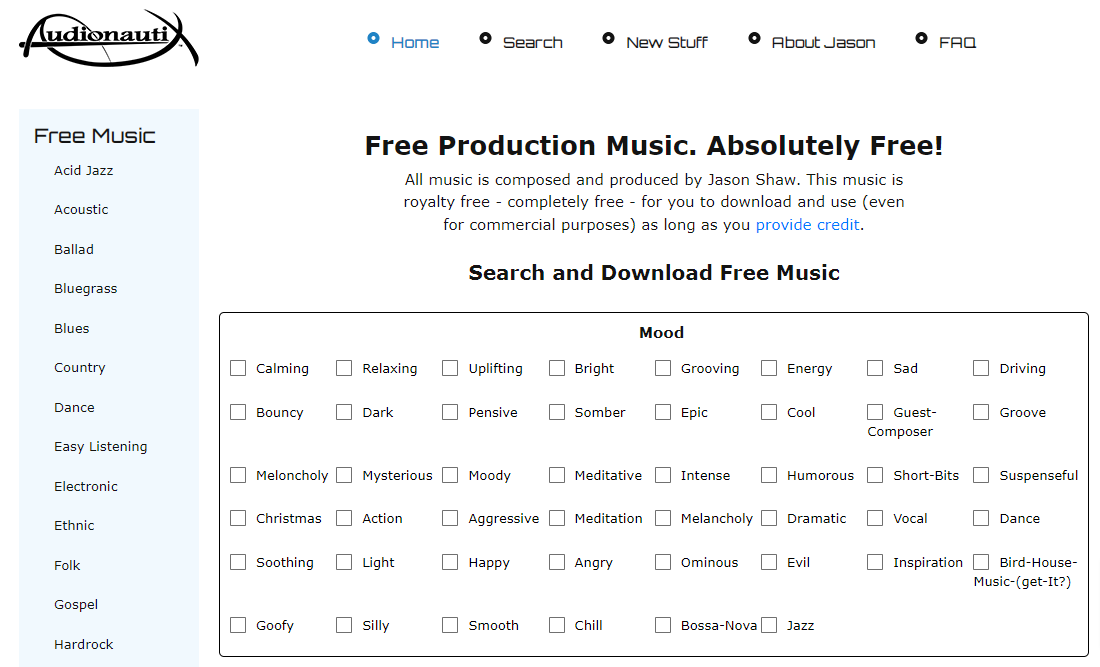Open the New Stuff page
This screenshot has height=667, width=1100.
pos(666,43)
